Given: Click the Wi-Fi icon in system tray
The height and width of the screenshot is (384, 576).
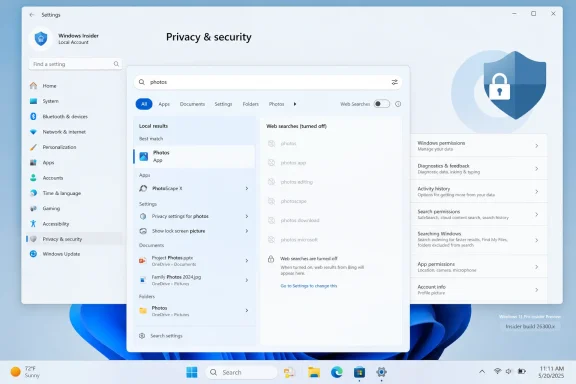Looking at the screenshot, I should 497,371.
